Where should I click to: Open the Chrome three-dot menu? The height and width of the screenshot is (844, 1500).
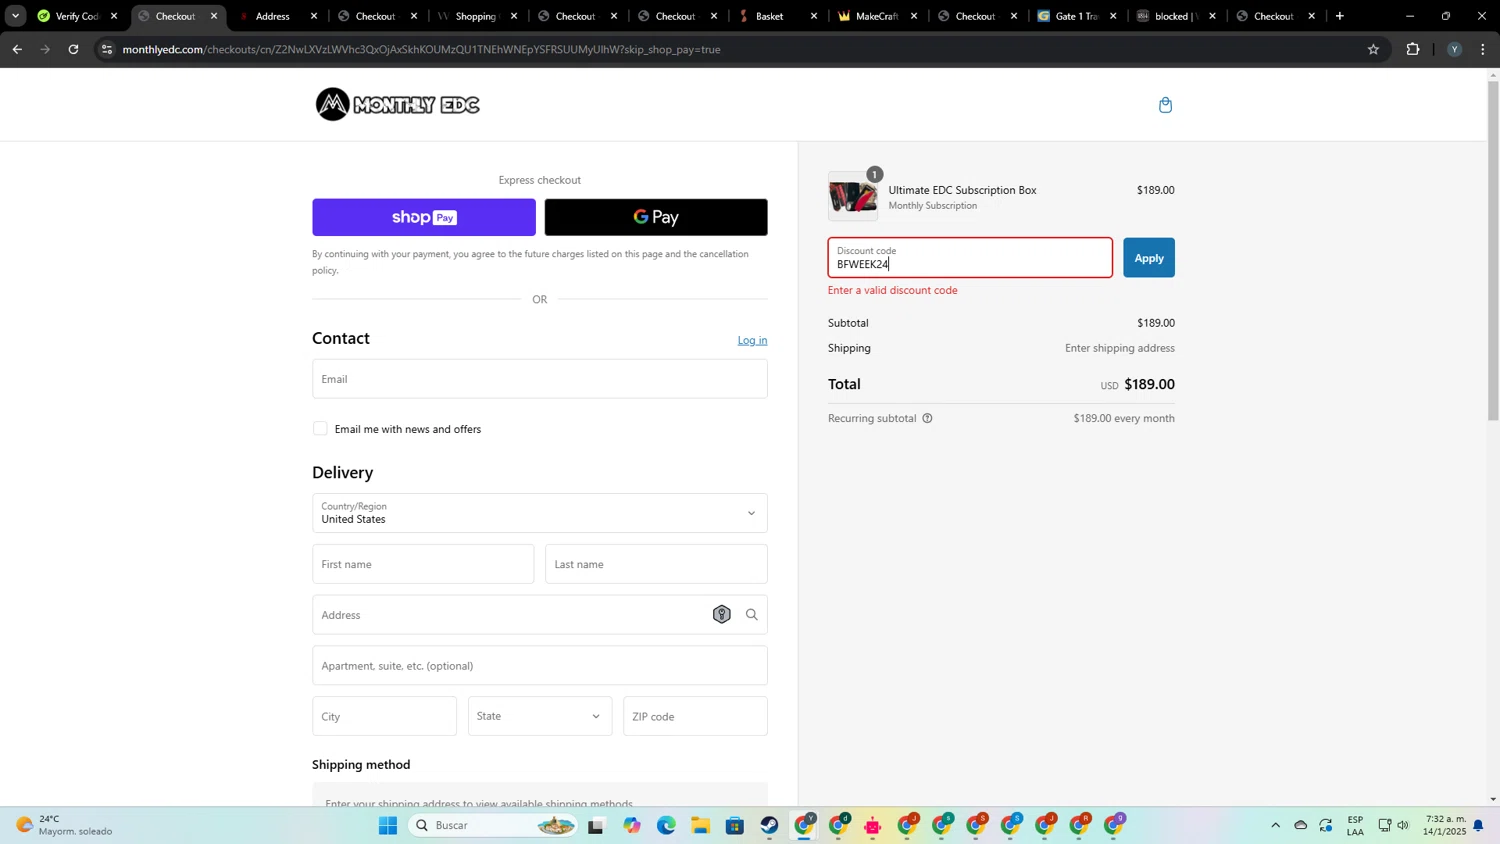point(1483,49)
